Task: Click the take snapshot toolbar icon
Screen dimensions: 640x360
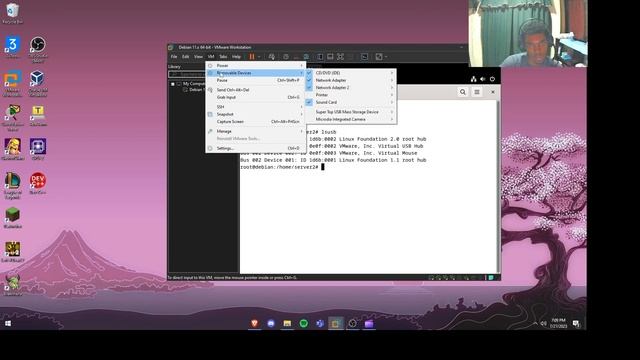Action: point(286,57)
